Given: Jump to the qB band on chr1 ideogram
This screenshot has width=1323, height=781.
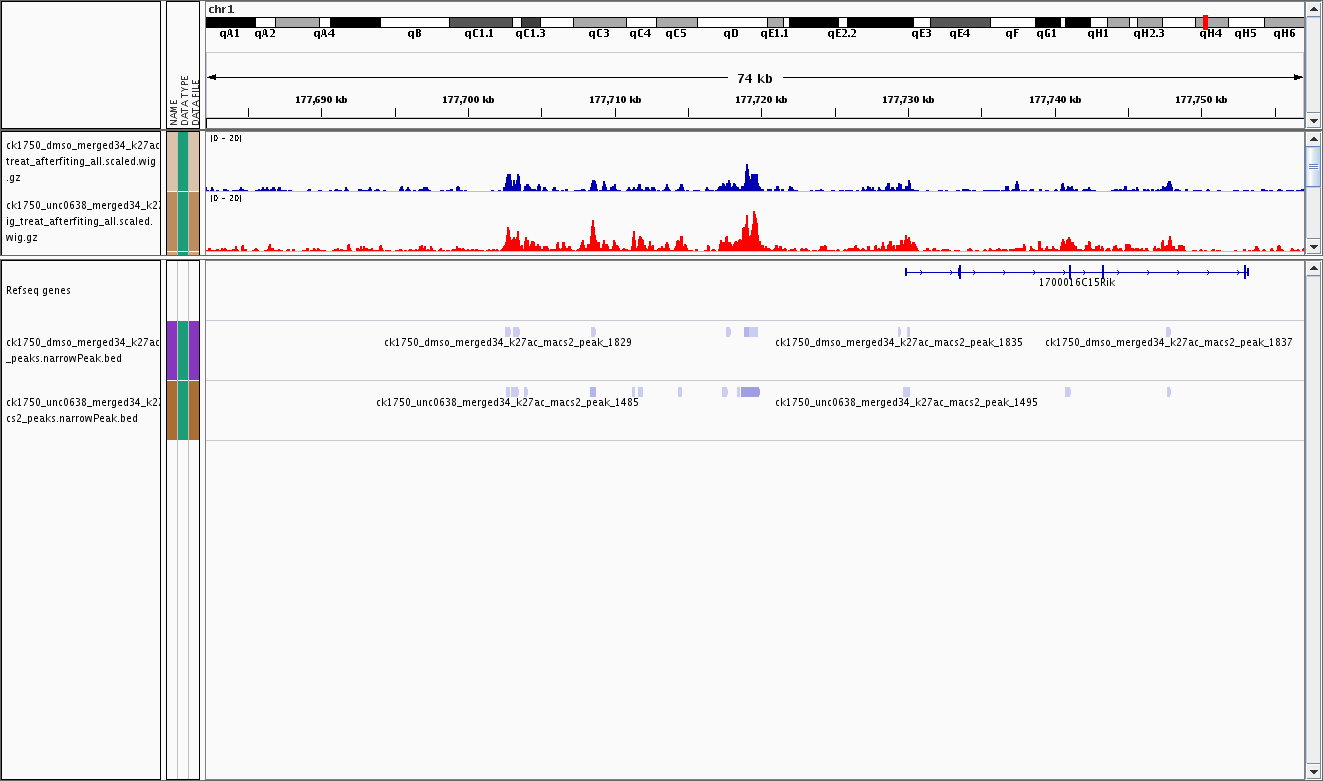Looking at the screenshot, I should point(414,22).
